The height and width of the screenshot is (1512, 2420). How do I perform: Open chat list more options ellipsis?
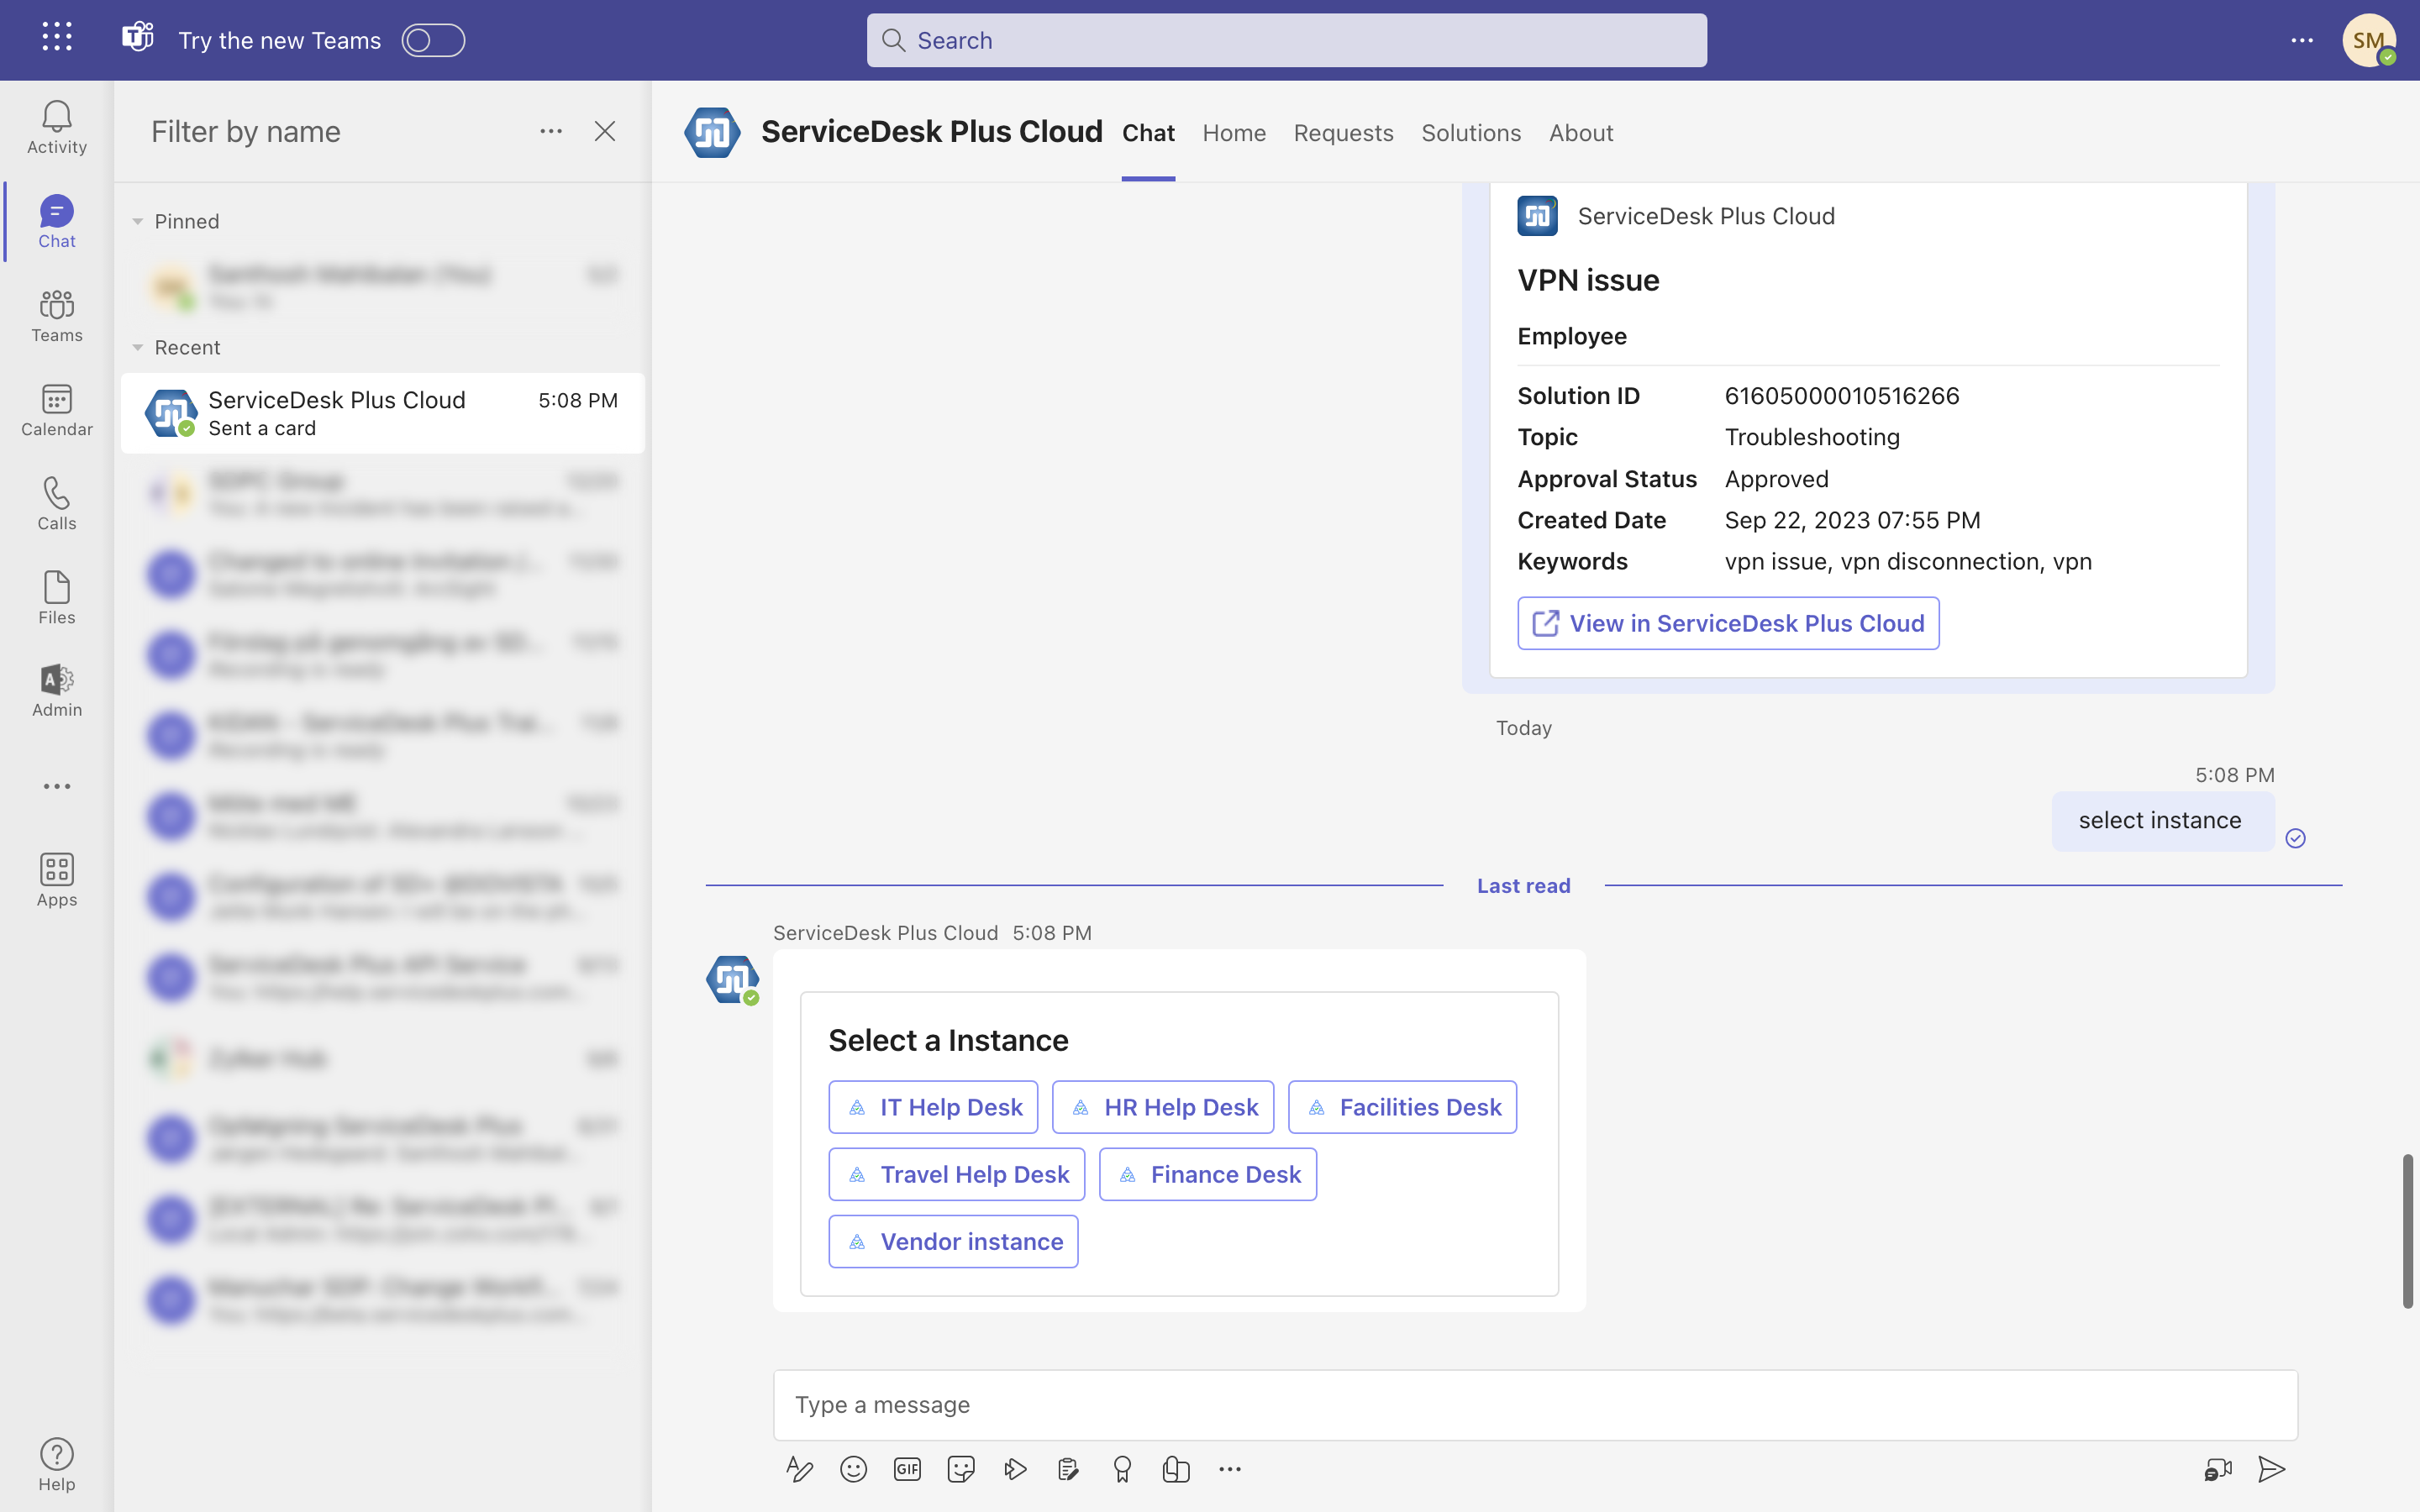click(x=551, y=131)
